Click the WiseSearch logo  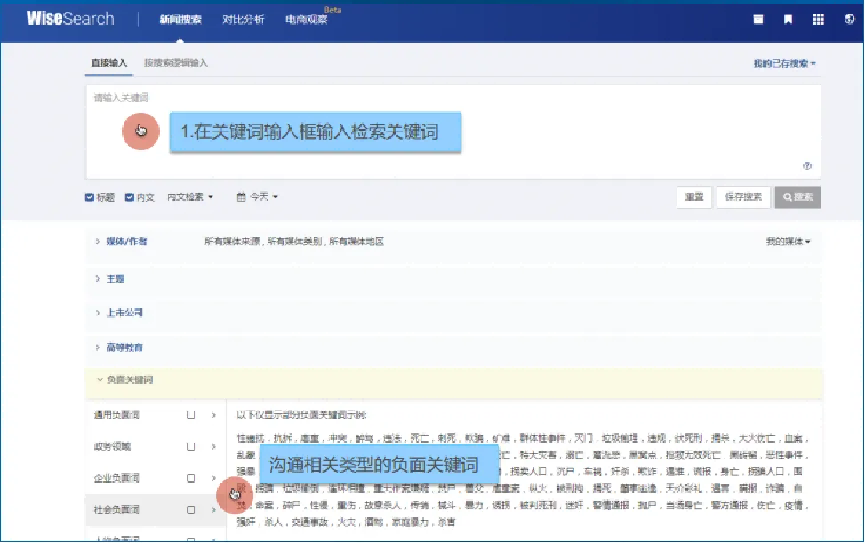[70, 19]
